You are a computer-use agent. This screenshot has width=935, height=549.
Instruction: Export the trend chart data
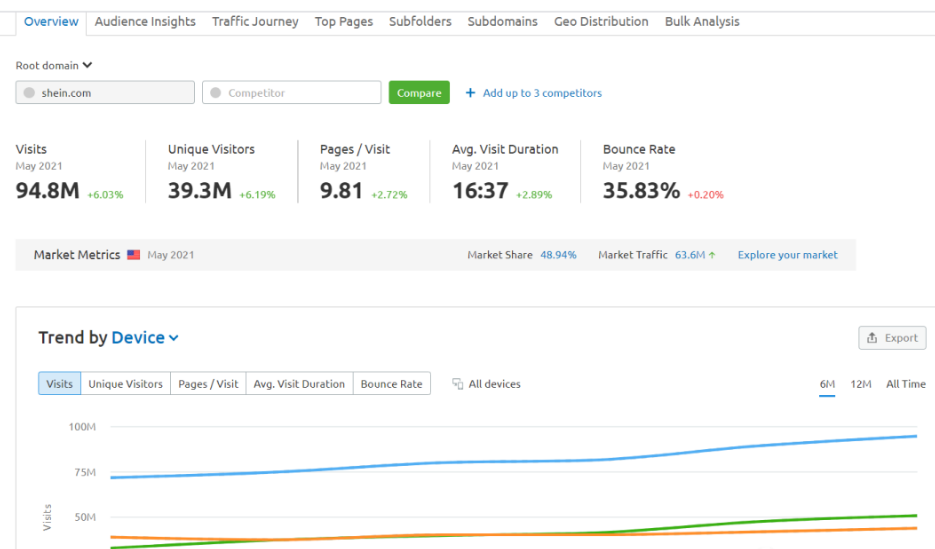[892, 338]
